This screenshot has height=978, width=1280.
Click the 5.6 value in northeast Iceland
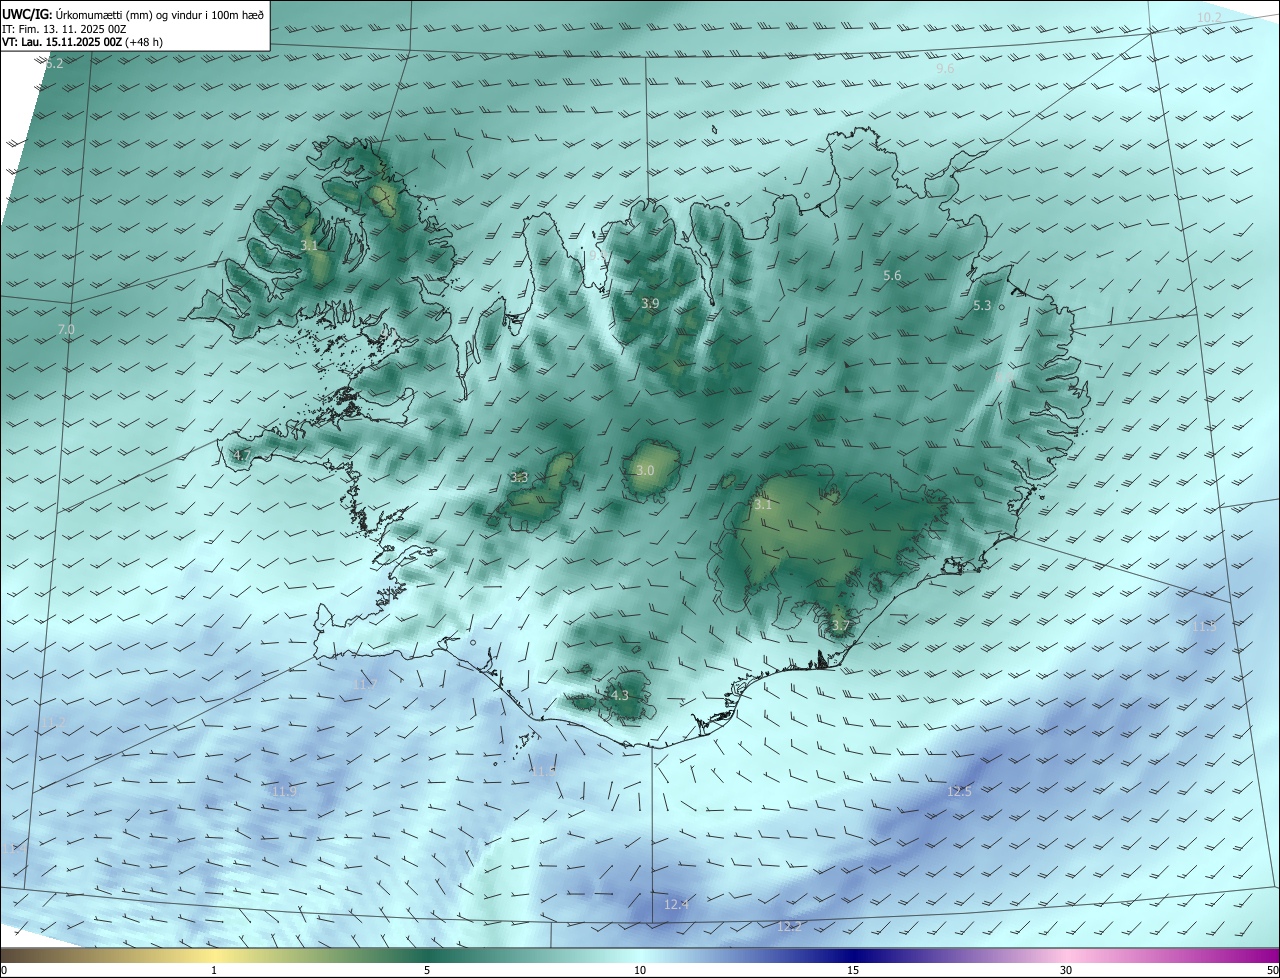tap(892, 275)
